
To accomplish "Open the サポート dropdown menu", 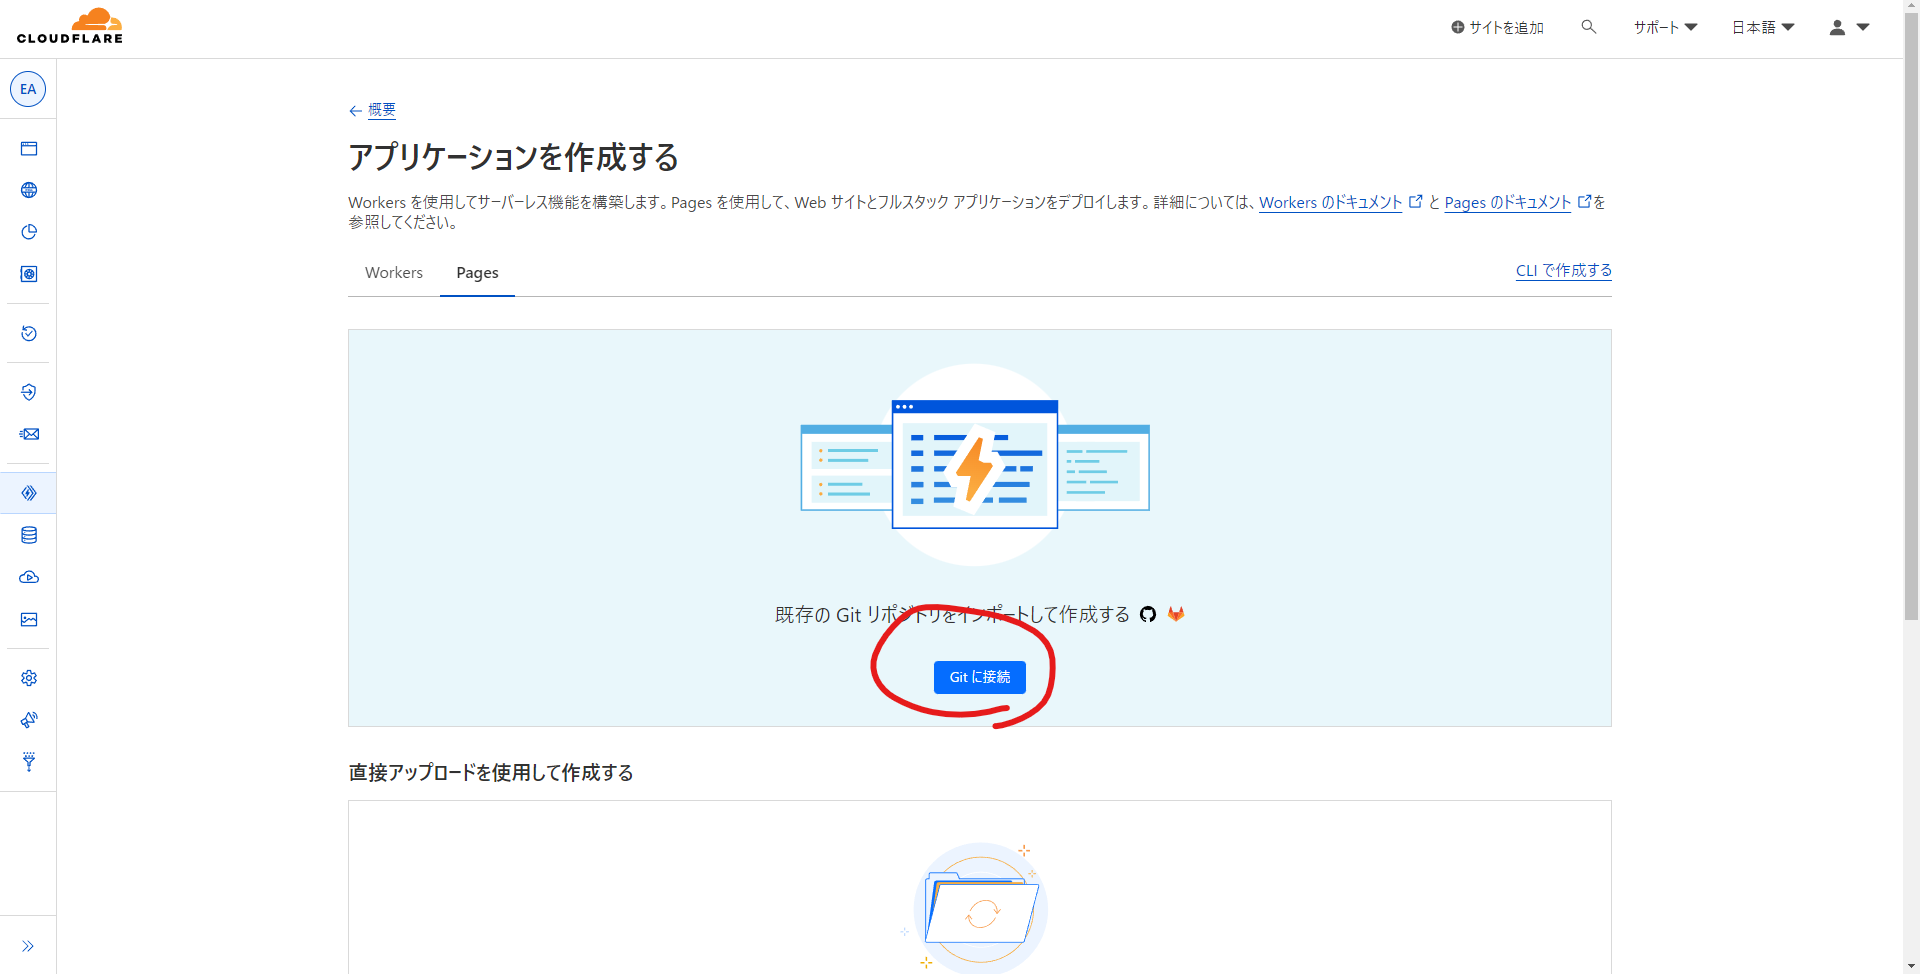I will 1666,27.
